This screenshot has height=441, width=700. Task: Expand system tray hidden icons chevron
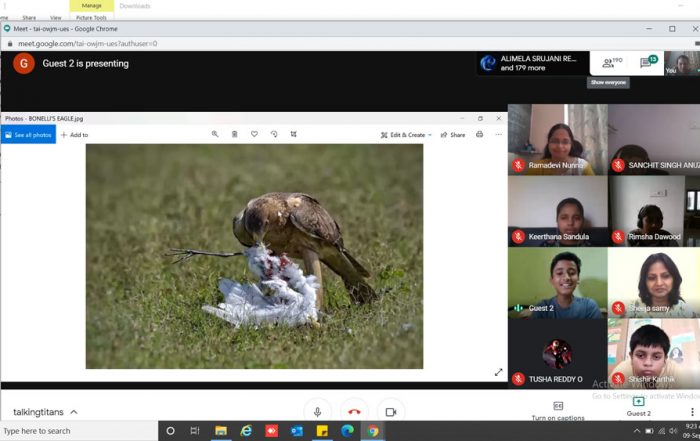tap(637, 431)
